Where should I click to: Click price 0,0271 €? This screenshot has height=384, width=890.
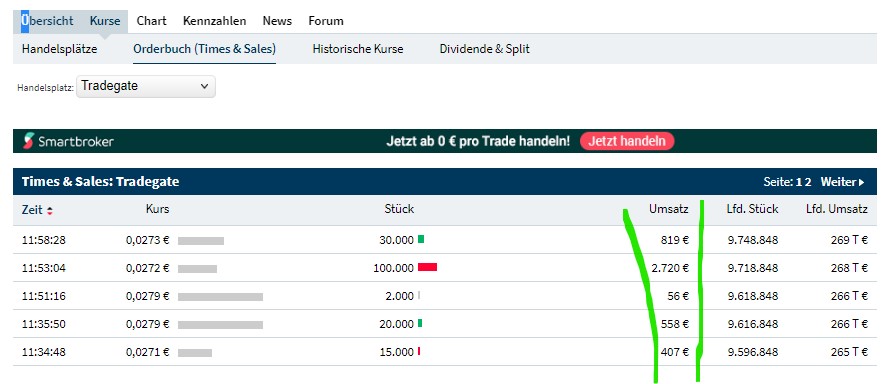148,352
